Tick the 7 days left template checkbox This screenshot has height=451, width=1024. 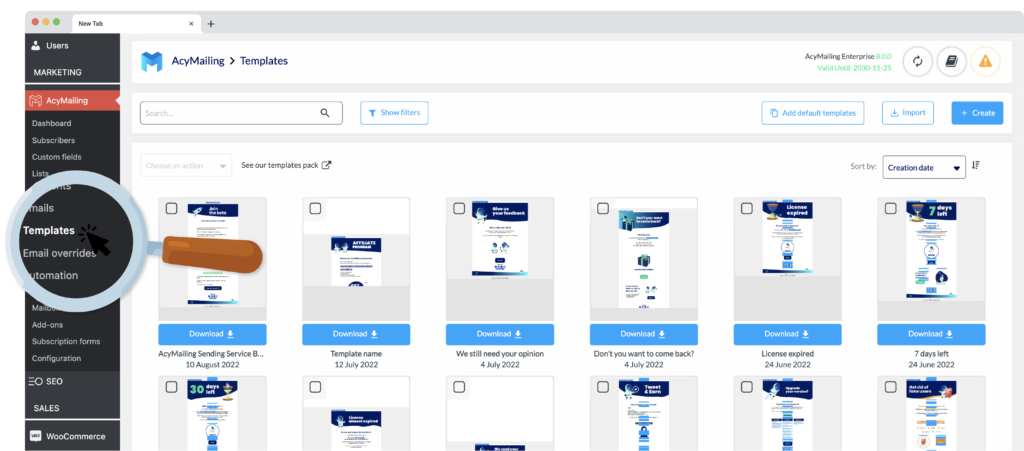tap(890, 208)
